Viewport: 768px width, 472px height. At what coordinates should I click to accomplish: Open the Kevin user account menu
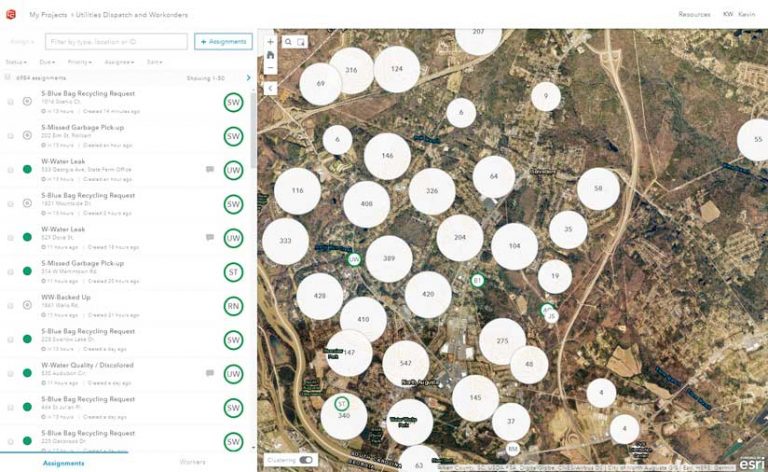[x=739, y=14]
